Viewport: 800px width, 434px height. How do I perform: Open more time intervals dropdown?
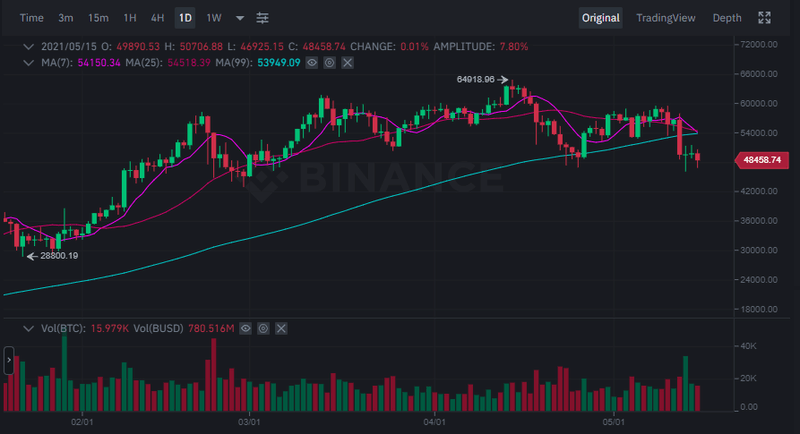240,18
